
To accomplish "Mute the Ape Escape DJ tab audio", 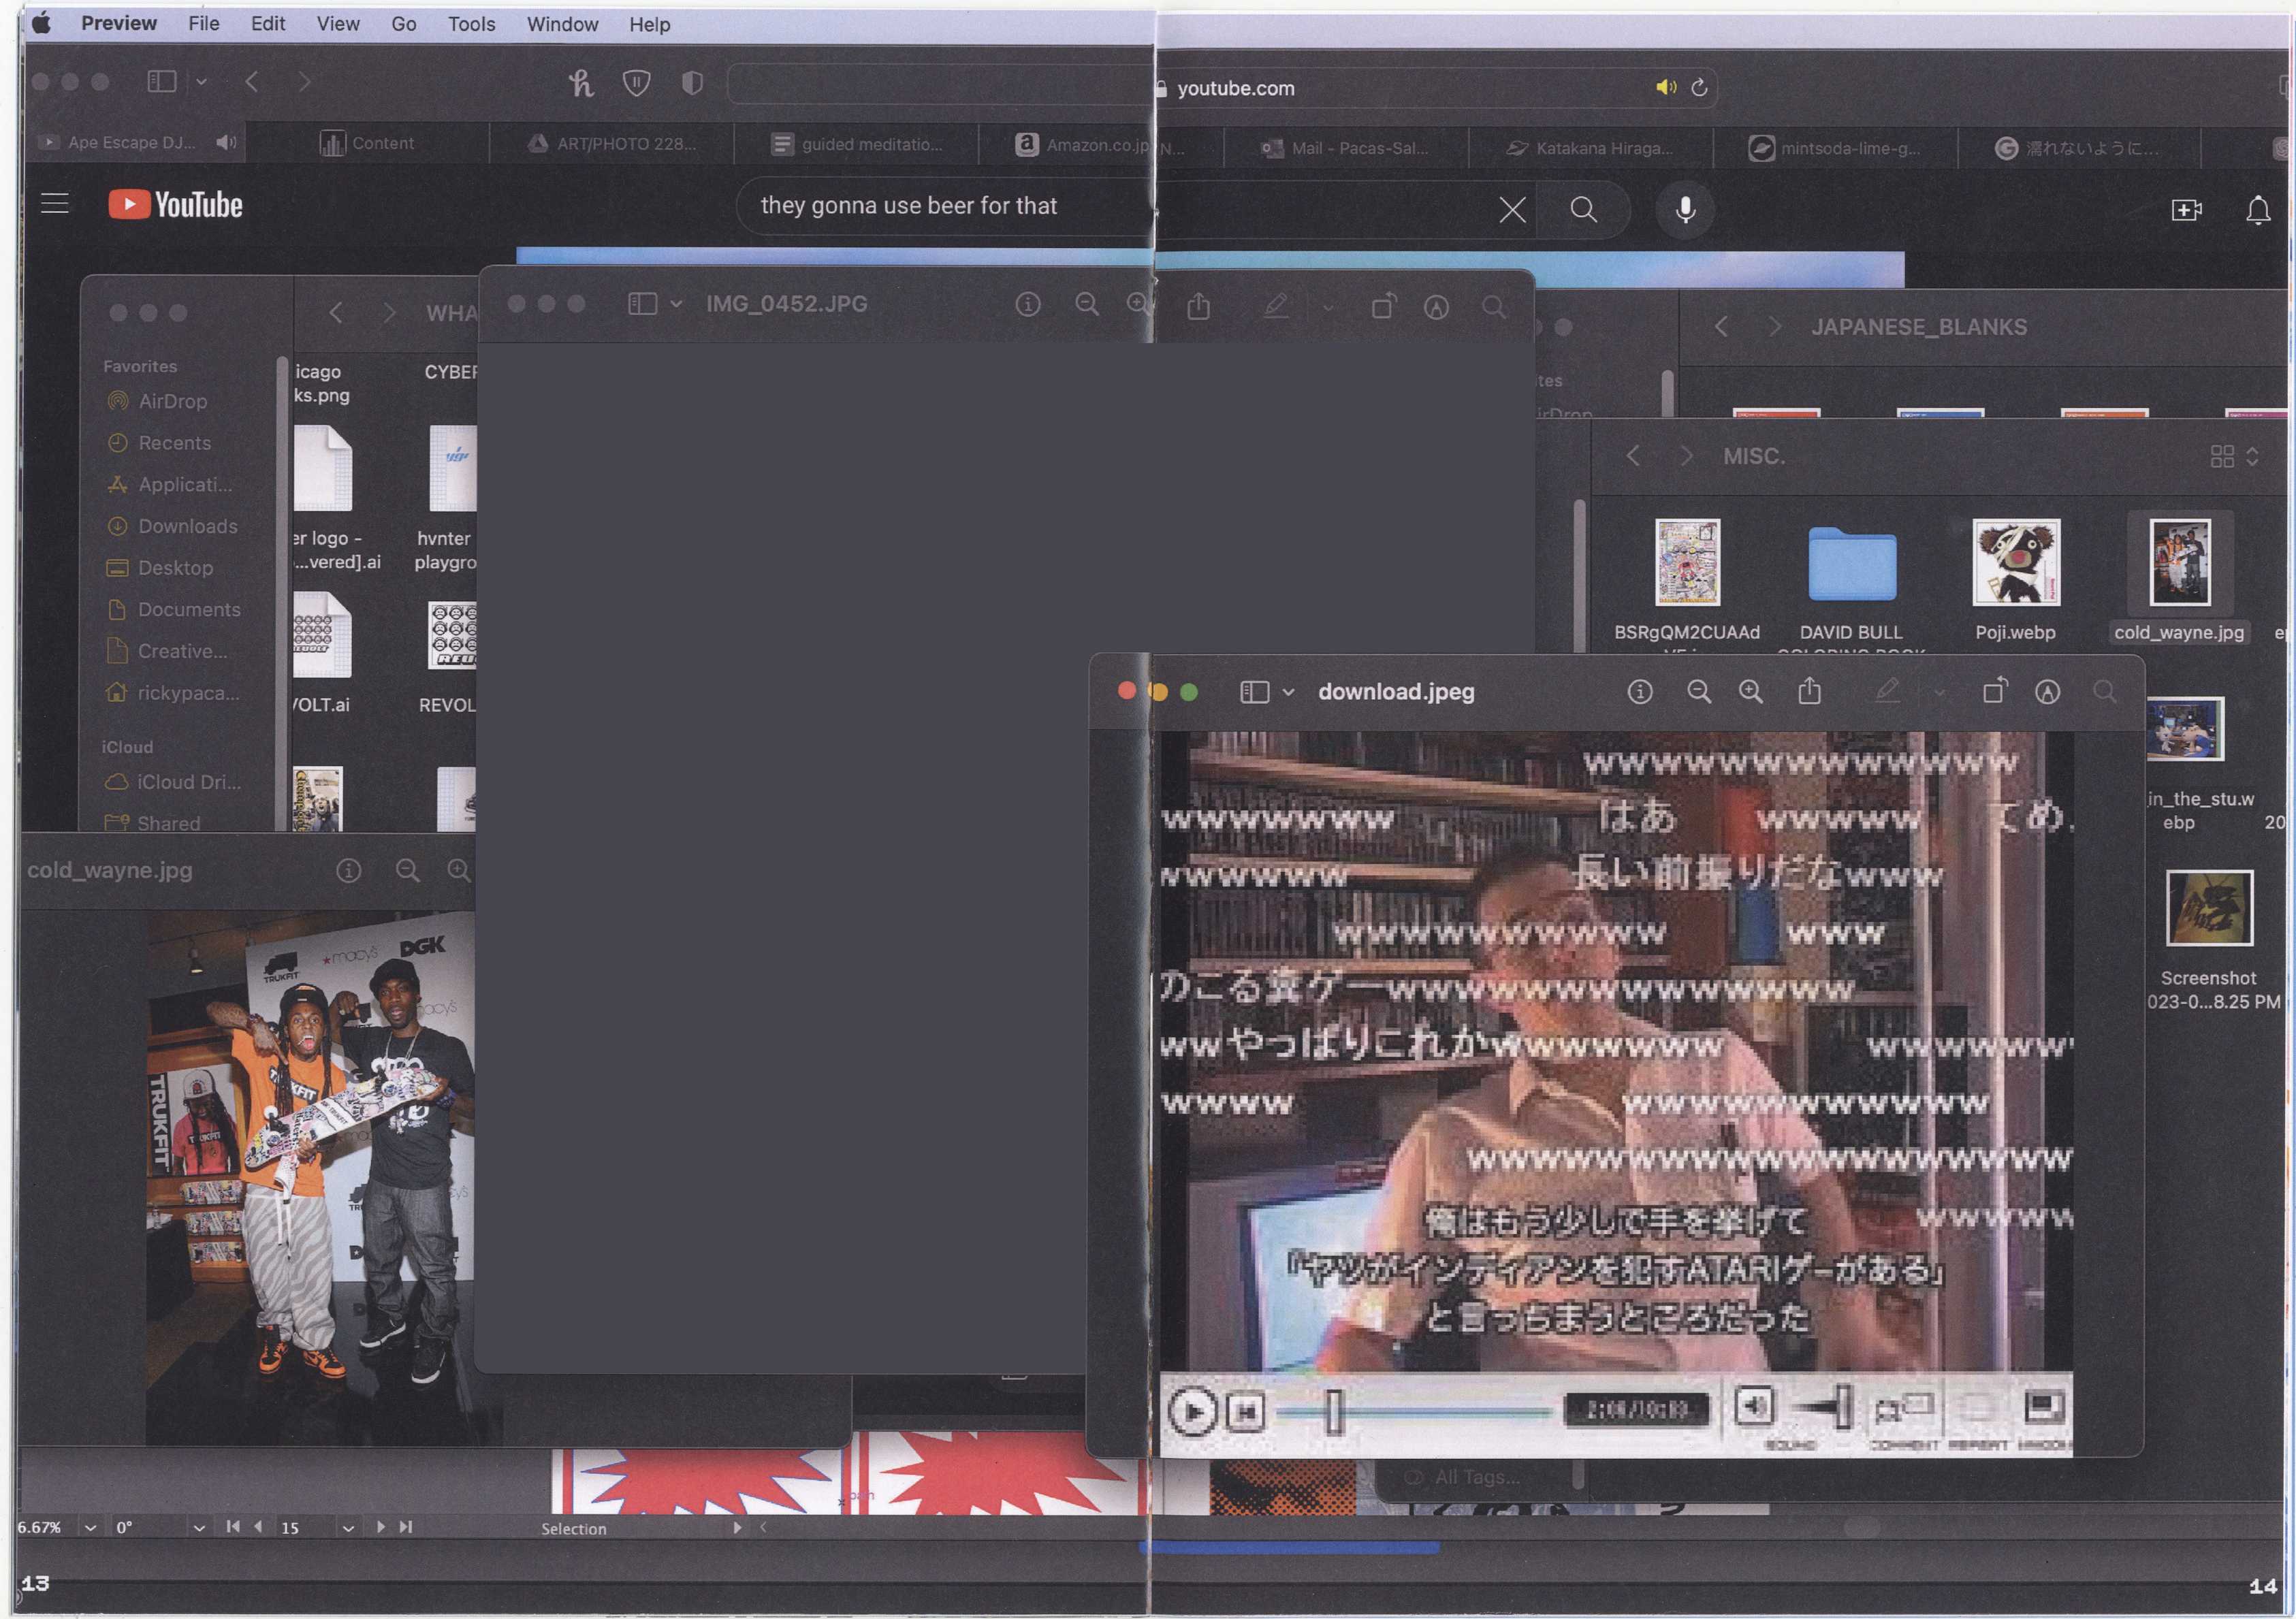I will click(x=226, y=143).
